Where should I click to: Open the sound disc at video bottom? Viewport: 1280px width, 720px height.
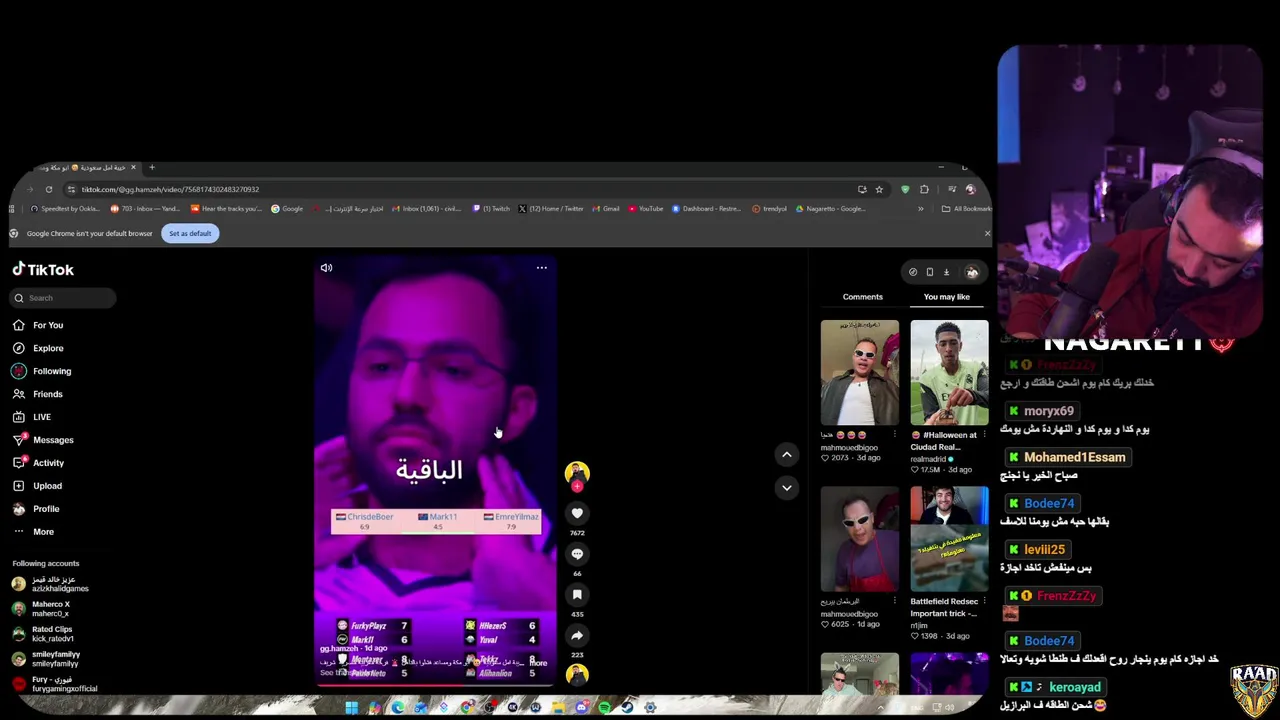point(577,675)
